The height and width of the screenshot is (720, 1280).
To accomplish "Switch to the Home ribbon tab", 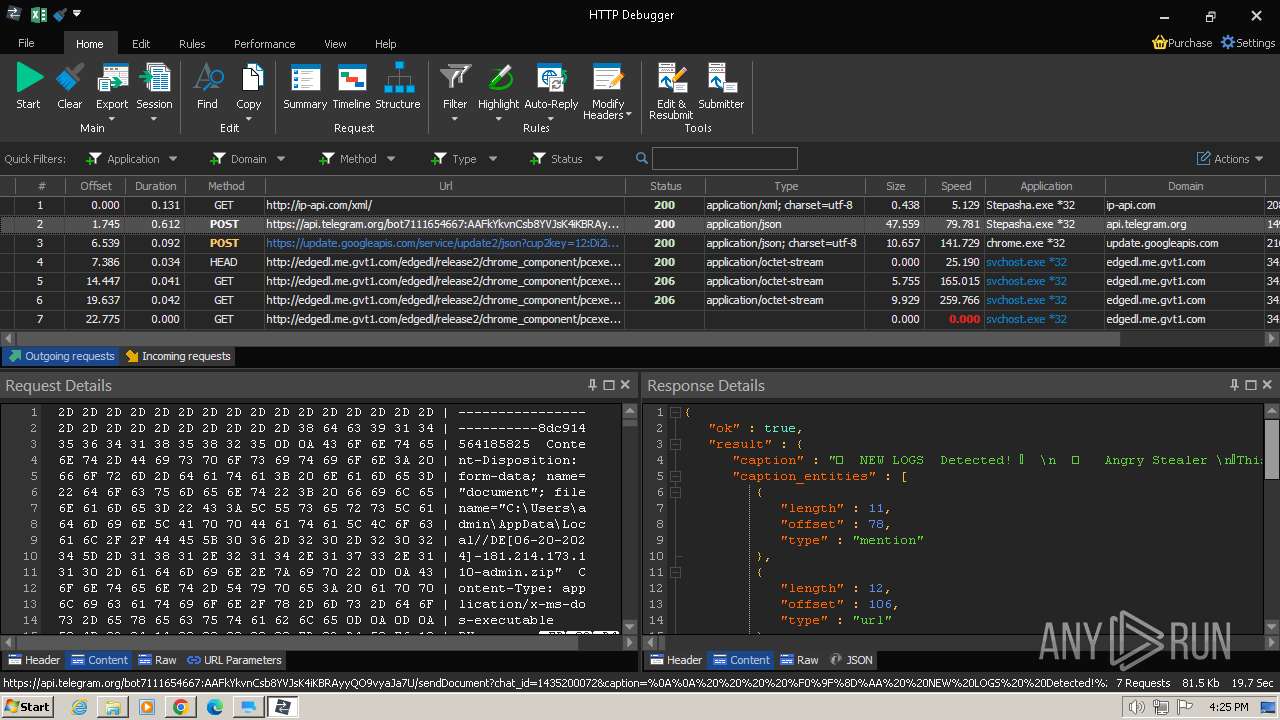I will pos(90,43).
